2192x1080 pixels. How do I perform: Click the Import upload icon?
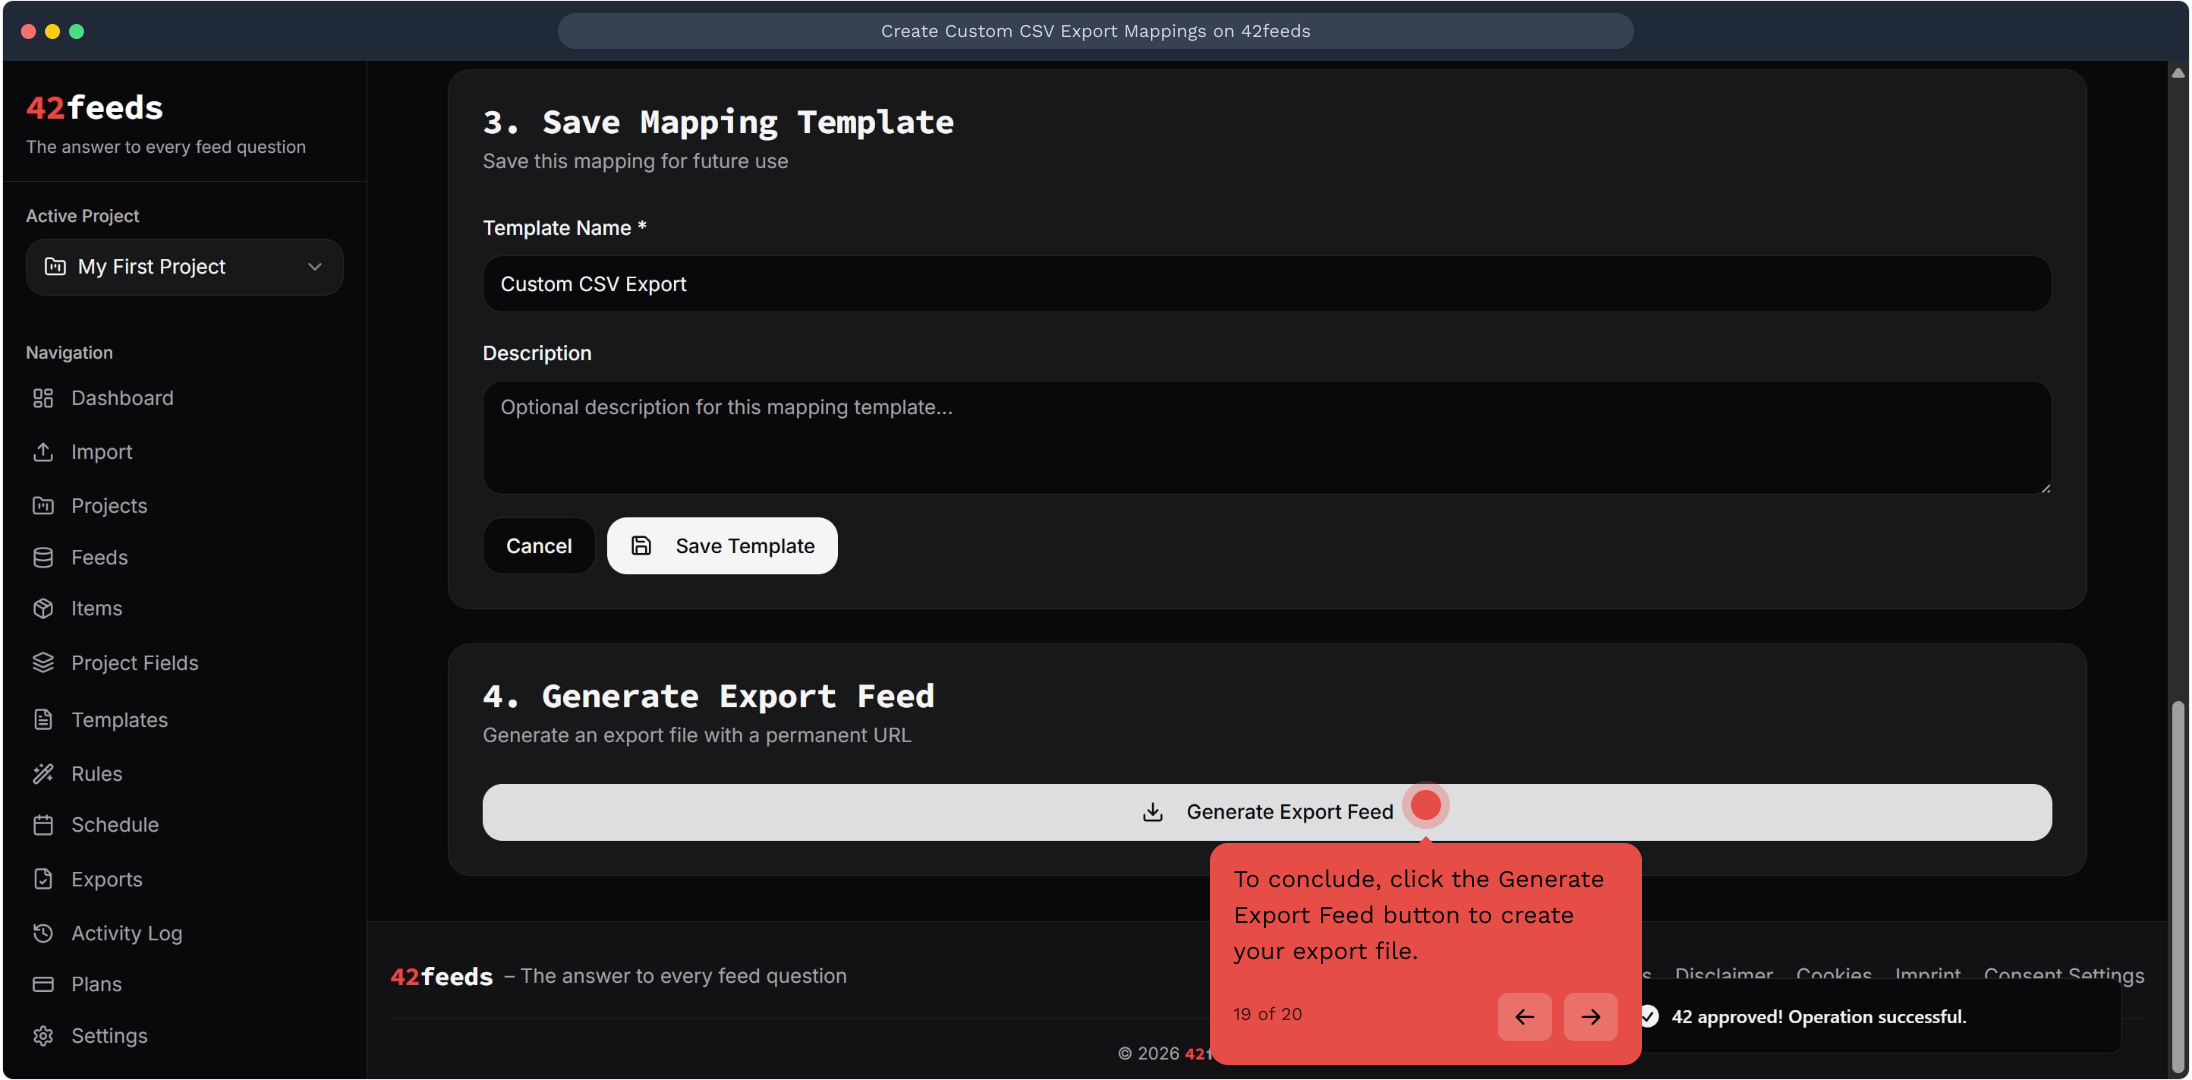(43, 452)
